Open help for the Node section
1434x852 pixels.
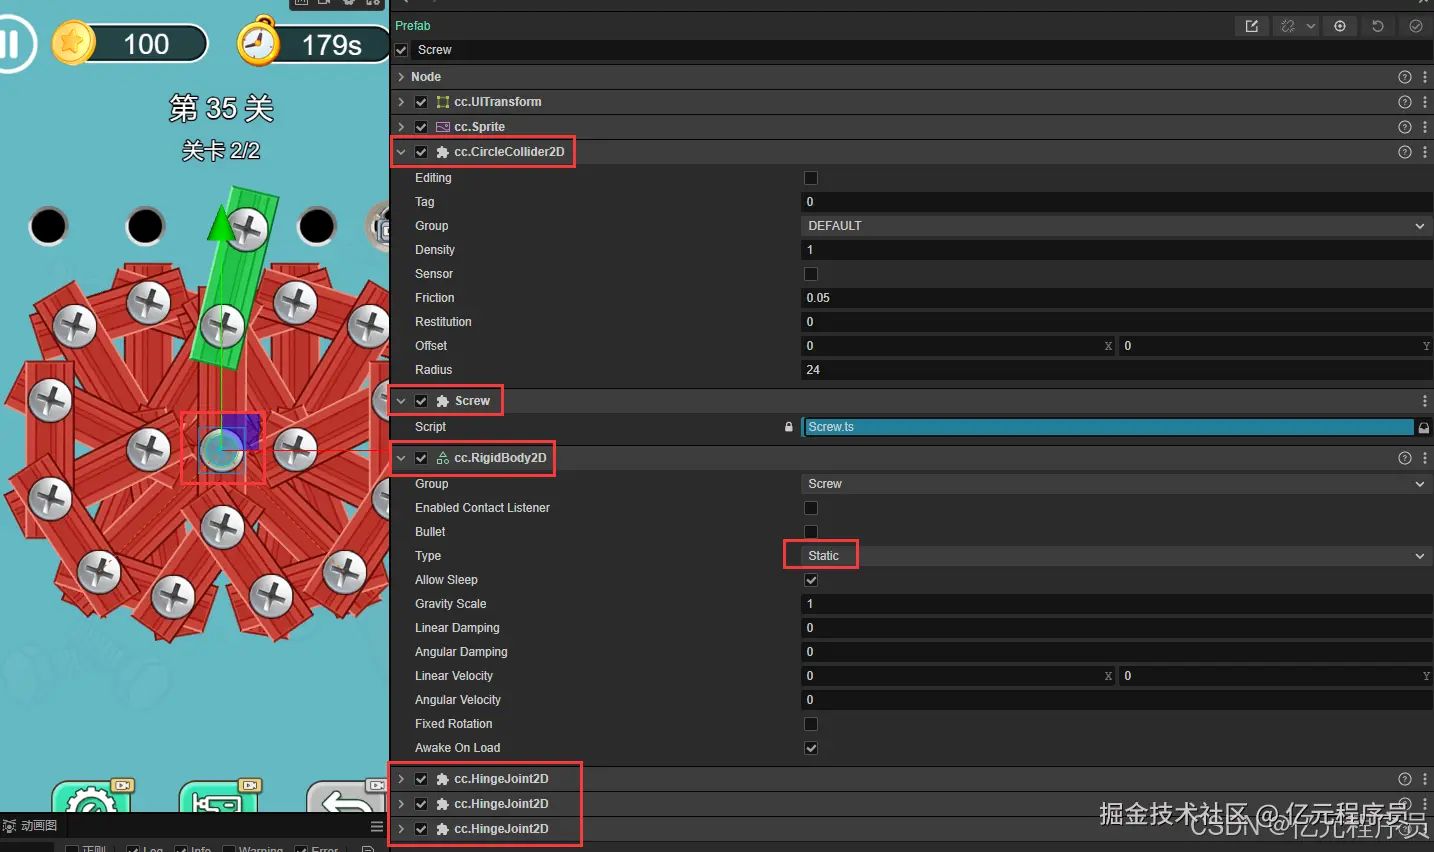(1405, 77)
